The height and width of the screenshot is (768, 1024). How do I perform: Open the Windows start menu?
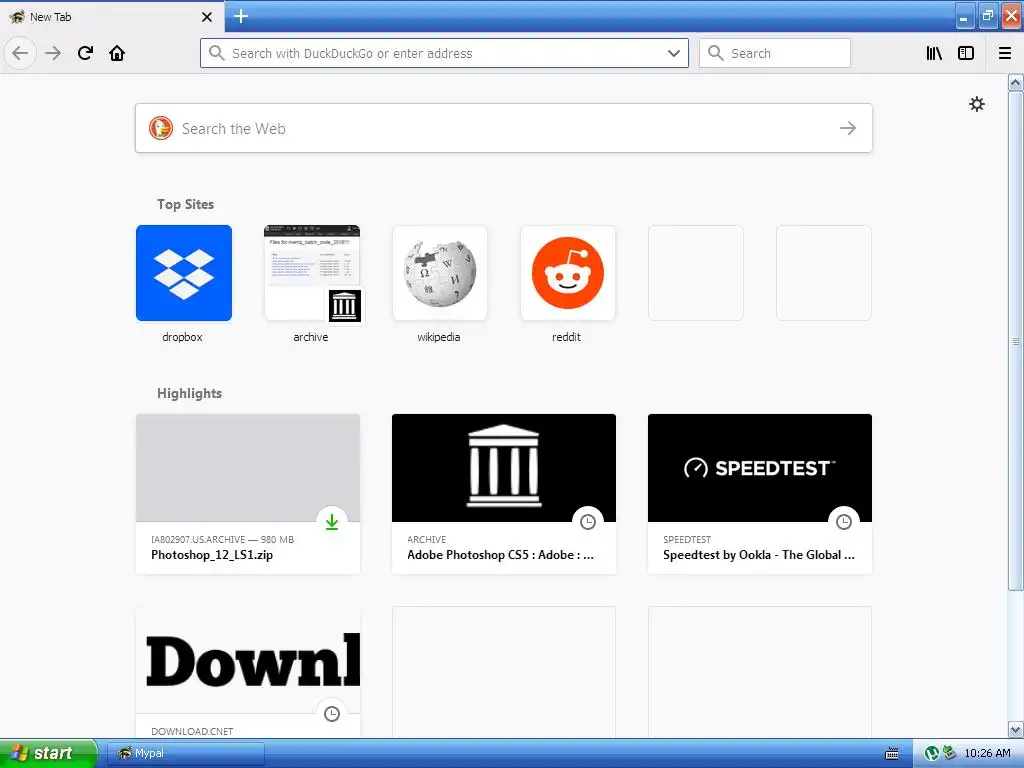(48, 753)
